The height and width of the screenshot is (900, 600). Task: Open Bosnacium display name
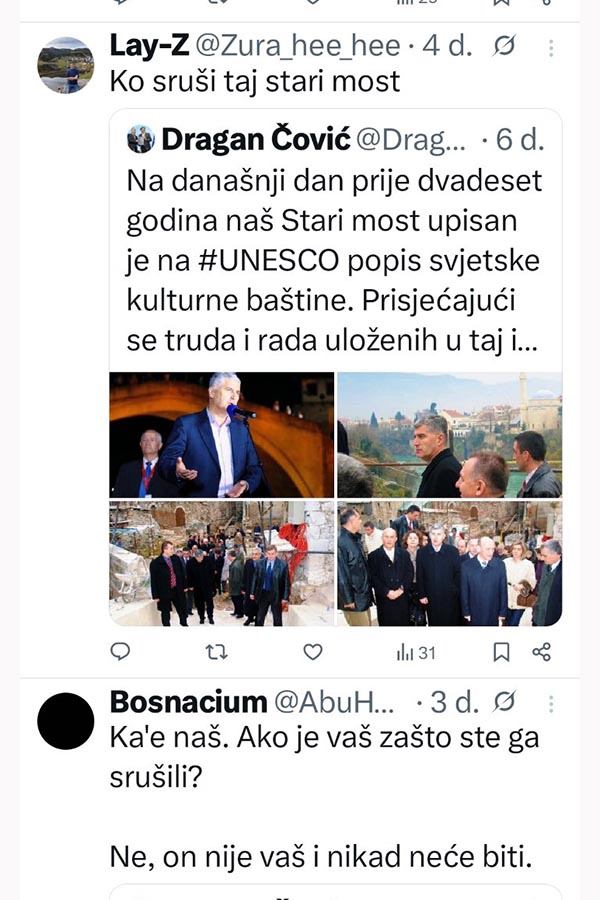pyautogui.click(x=188, y=702)
